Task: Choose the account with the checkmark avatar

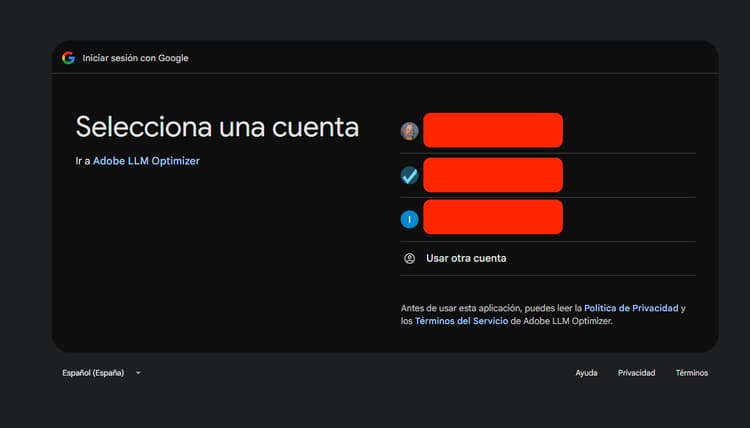Action: [548, 175]
